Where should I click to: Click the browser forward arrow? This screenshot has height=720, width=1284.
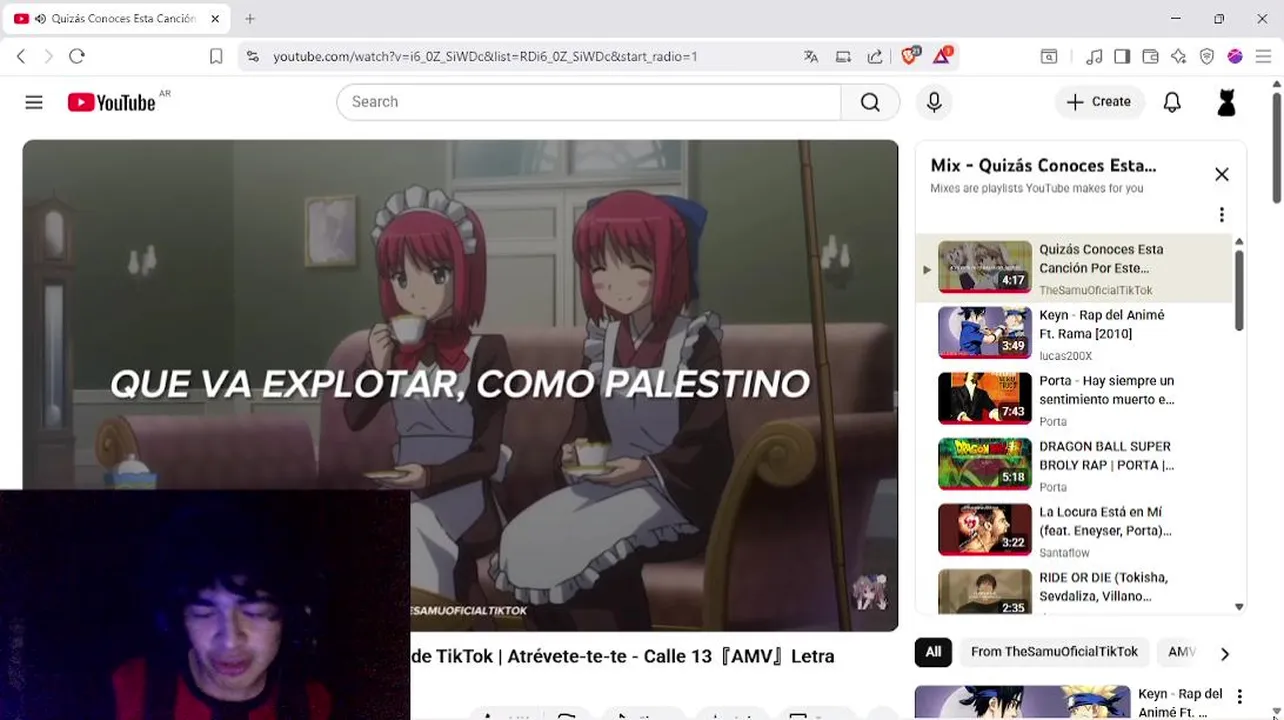point(48,57)
